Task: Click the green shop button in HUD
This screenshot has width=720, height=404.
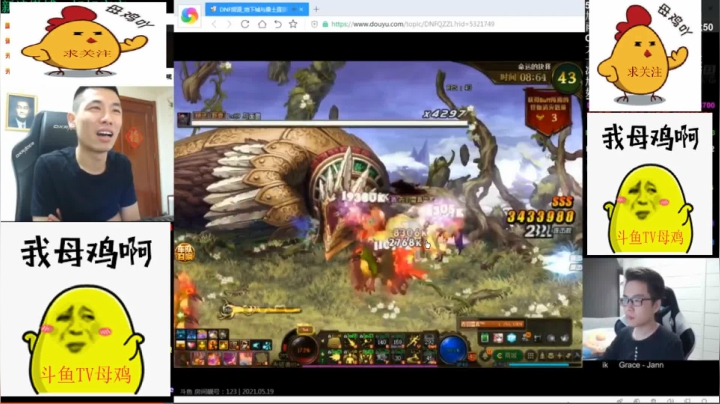Action: point(508,356)
